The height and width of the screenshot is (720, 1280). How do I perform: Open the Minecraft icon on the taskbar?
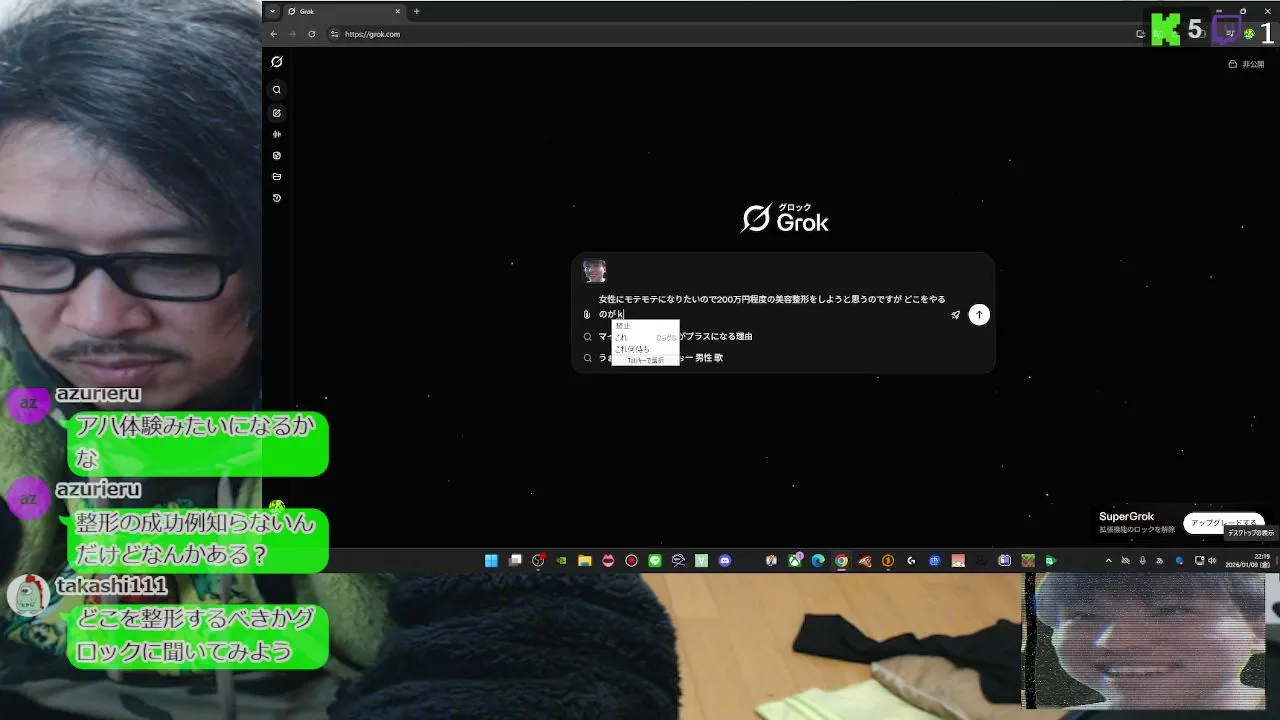(1028, 561)
